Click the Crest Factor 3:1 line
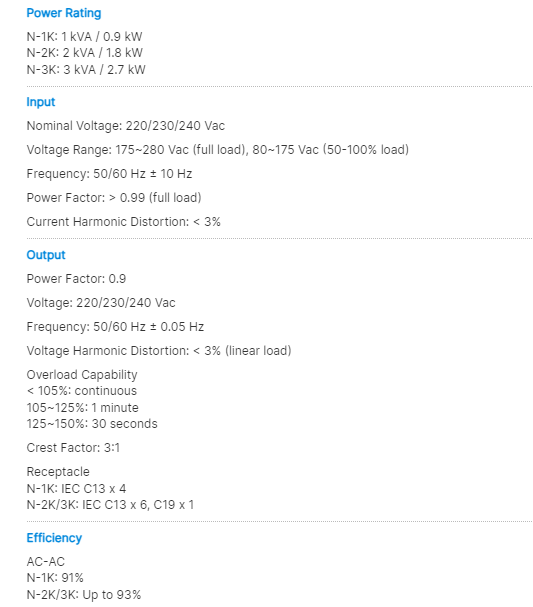Screen dimensions: 533x607 [73, 448]
